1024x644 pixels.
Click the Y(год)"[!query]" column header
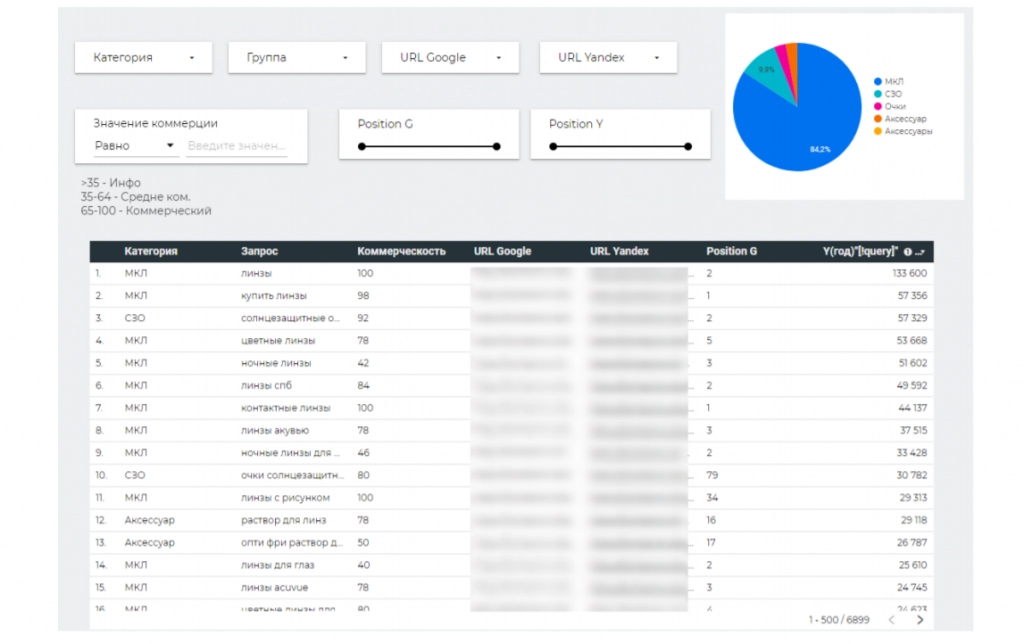coord(860,251)
